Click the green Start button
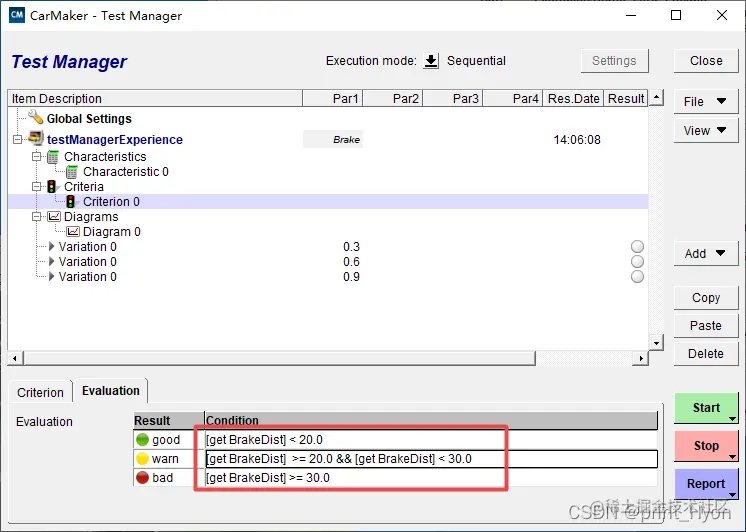The image size is (746, 532). pos(706,408)
